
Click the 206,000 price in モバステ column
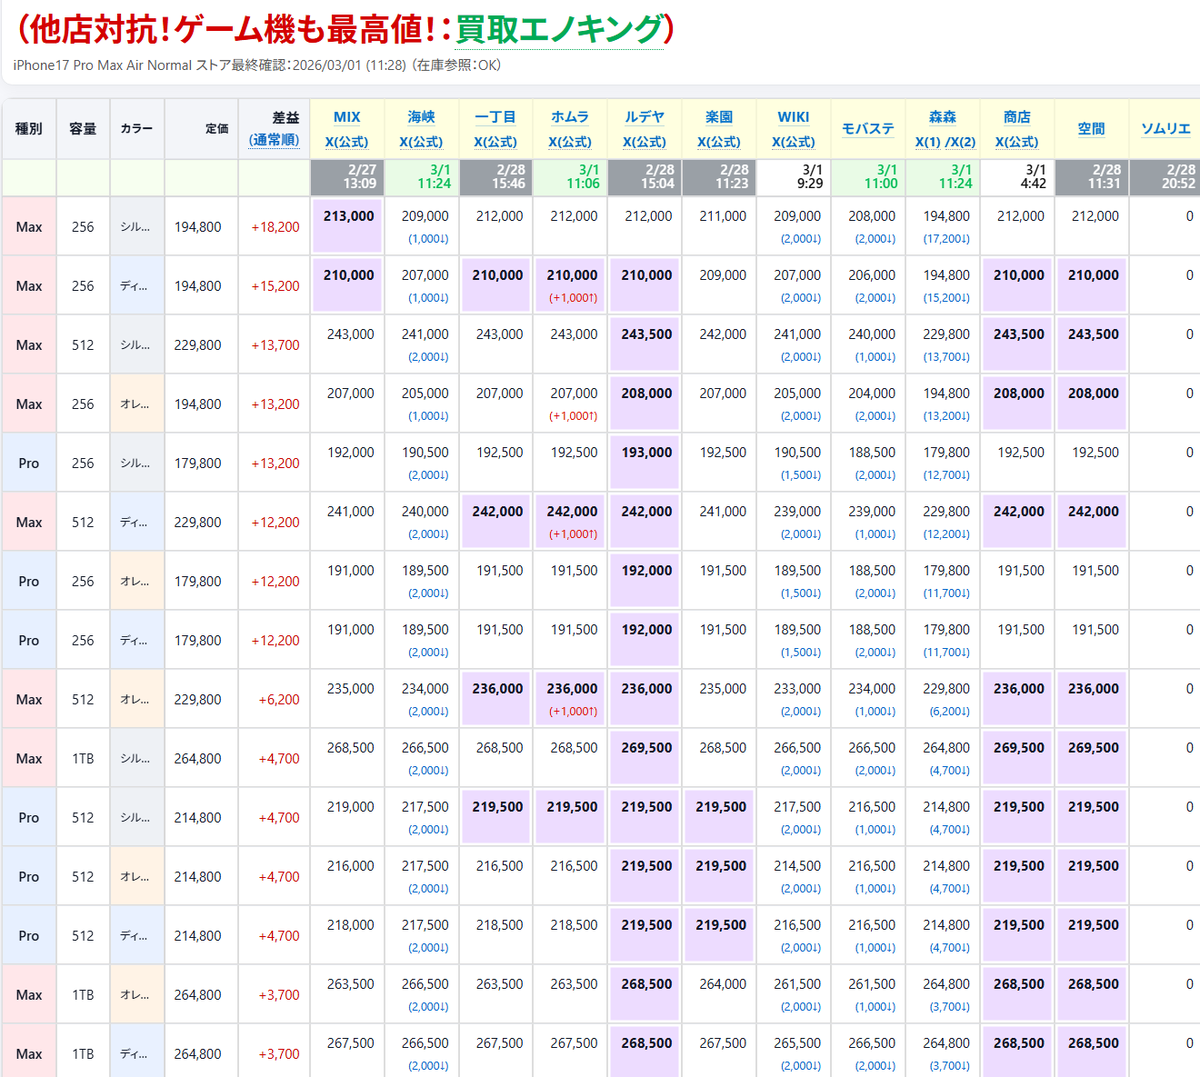pos(872,275)
